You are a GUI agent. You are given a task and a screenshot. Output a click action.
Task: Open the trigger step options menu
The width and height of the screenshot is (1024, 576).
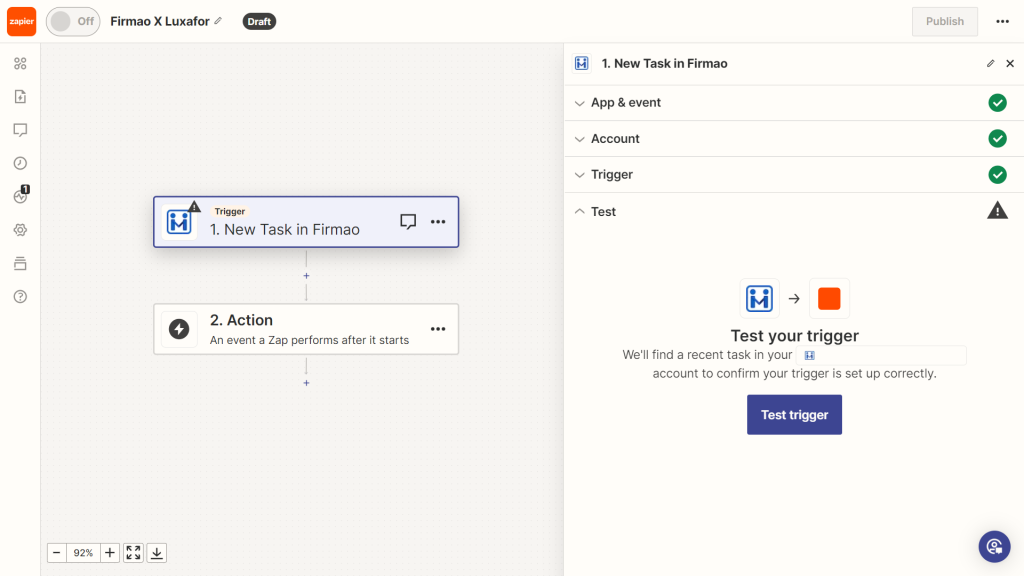438,221
